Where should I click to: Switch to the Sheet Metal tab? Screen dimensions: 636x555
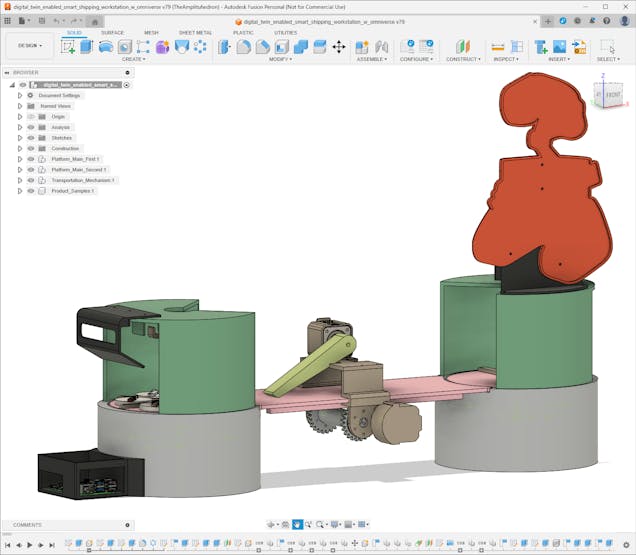click(x=195, y=32)
